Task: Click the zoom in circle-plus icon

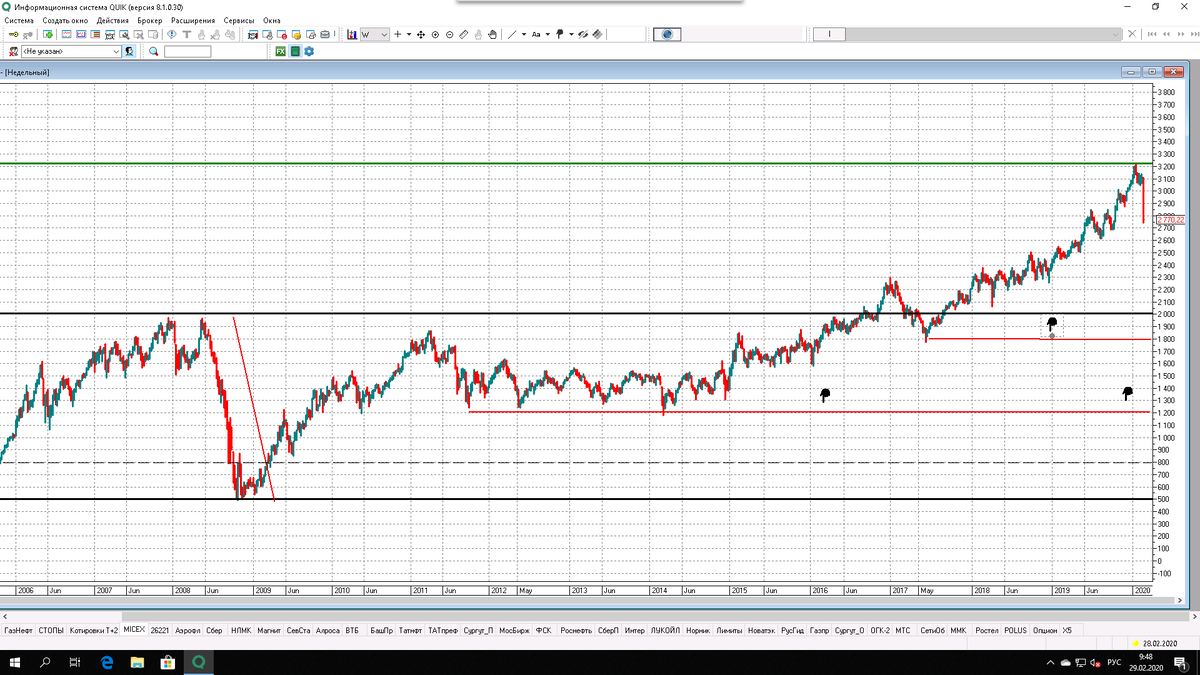Action: pyautogui.click(x=435, y=34)
